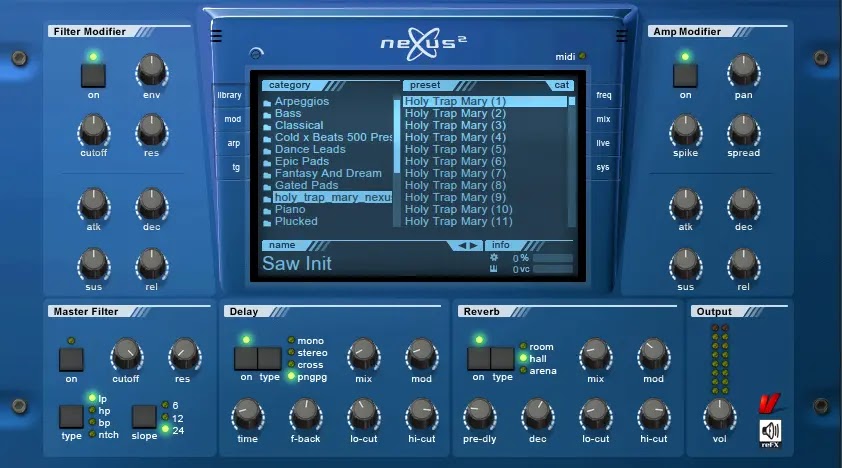Click the midi indicator light
842x468 pixels.
[x=582, y=56]
